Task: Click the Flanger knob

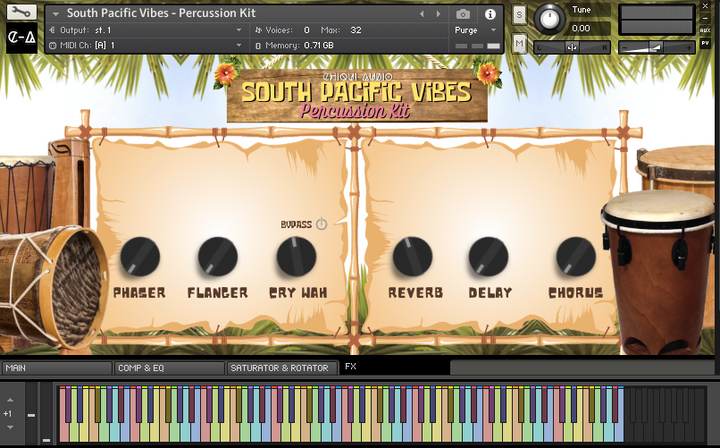Action: point(218,256)
